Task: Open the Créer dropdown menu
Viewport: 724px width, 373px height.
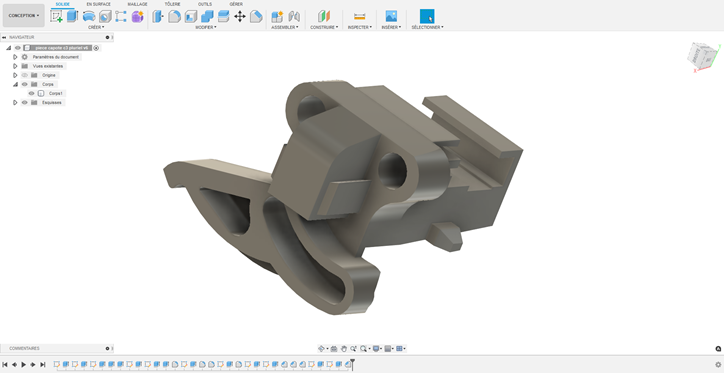Action: pos(96,27)
